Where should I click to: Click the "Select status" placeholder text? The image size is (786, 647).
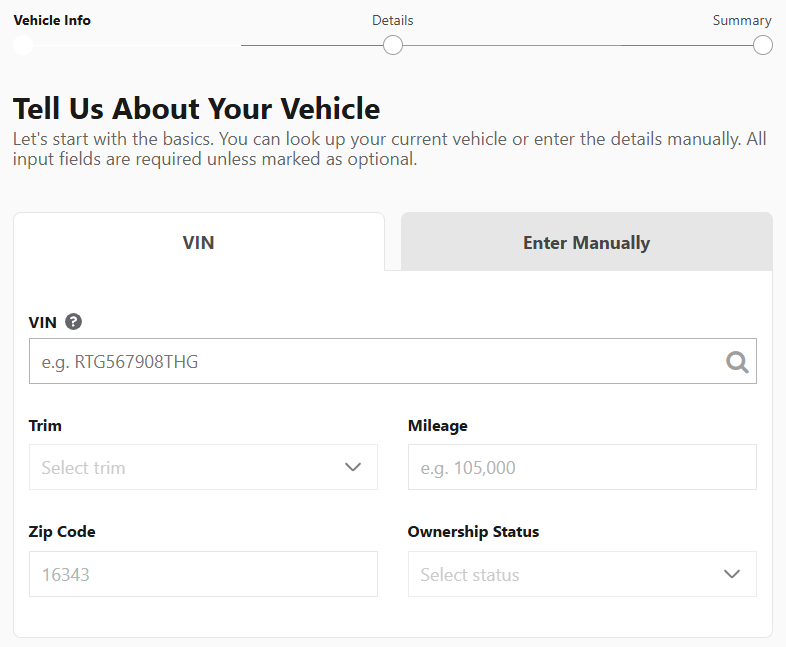(x=470, y=574)
